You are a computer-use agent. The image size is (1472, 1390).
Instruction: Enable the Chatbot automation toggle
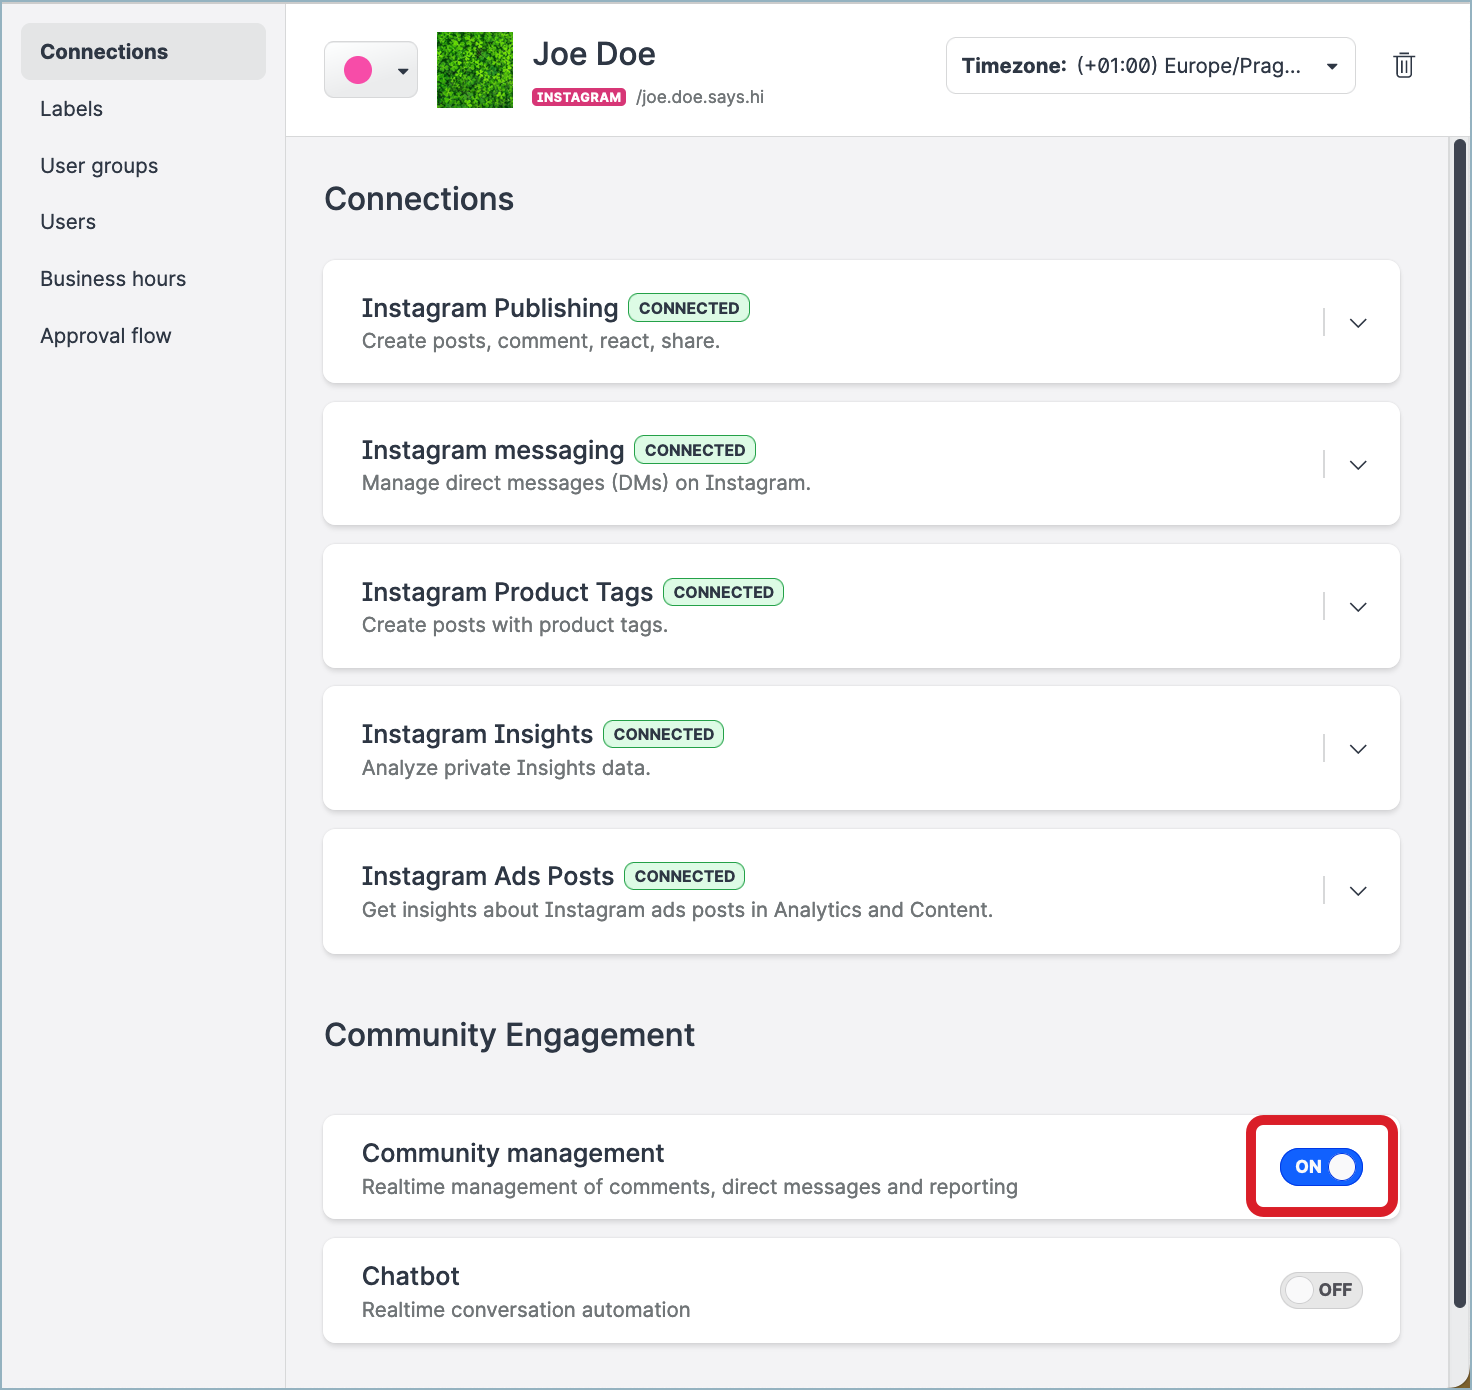[x=1321, y=1290]
